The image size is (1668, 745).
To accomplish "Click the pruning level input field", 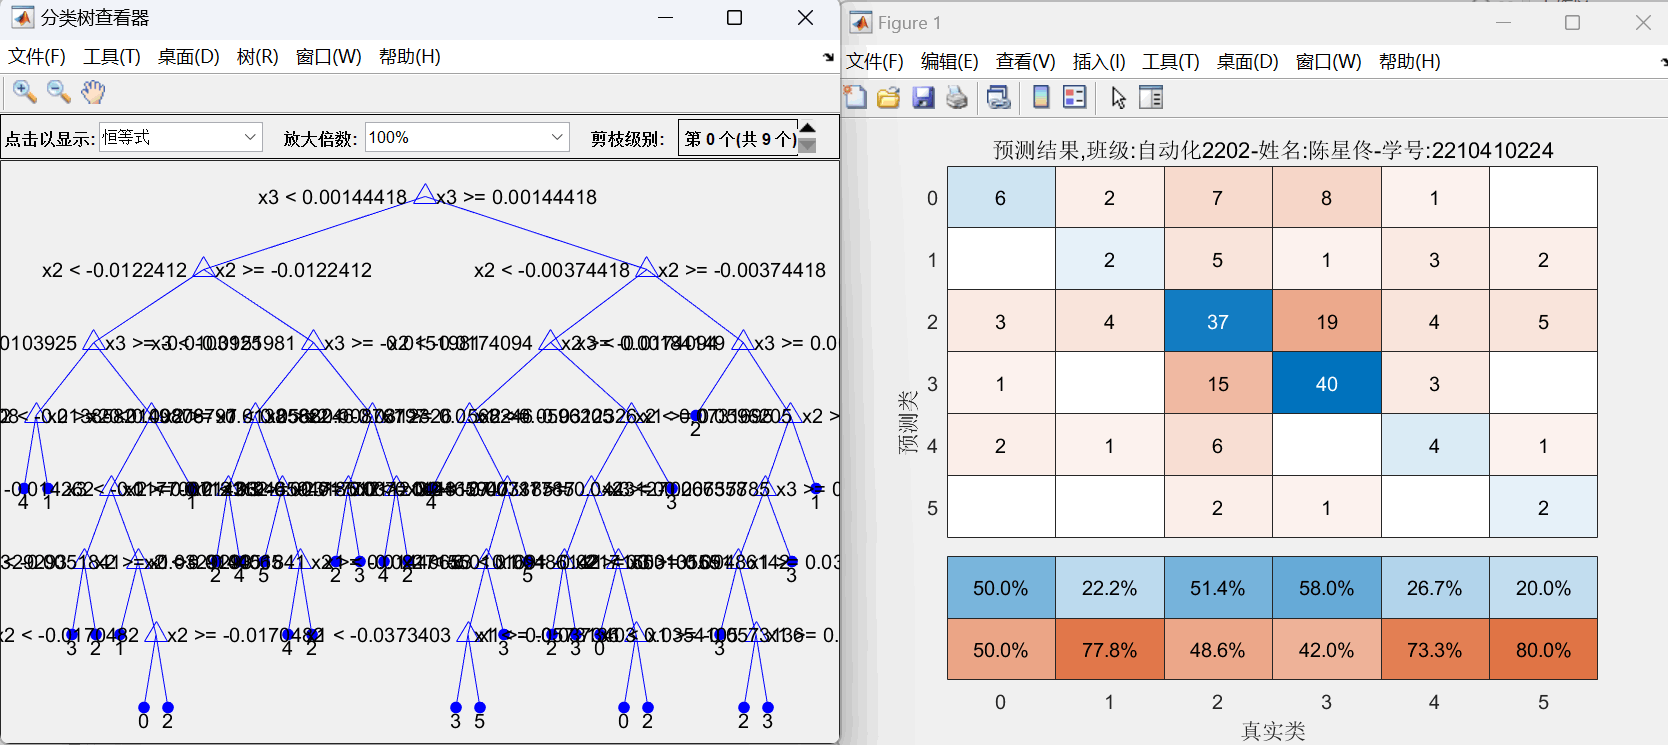I will click(739, 138).
